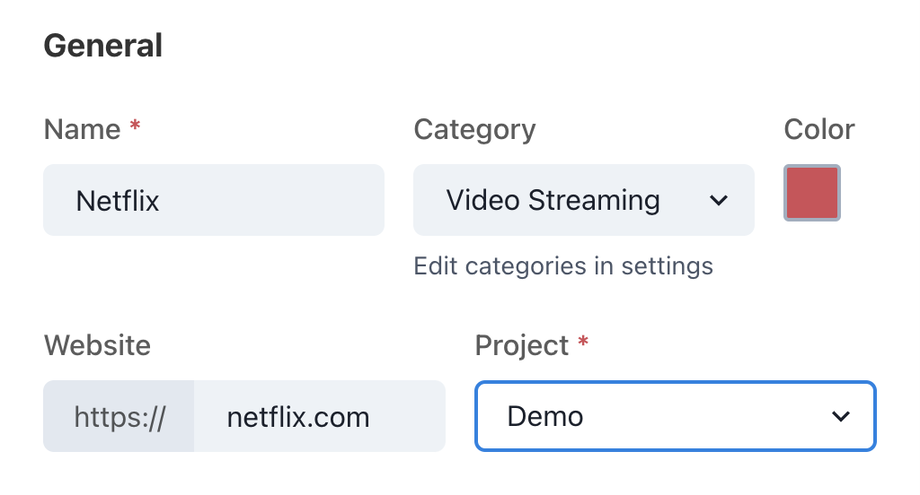The width and height of the screenshot is (920, 495).
Task: Click the Name field label
Action: point(82,129)
